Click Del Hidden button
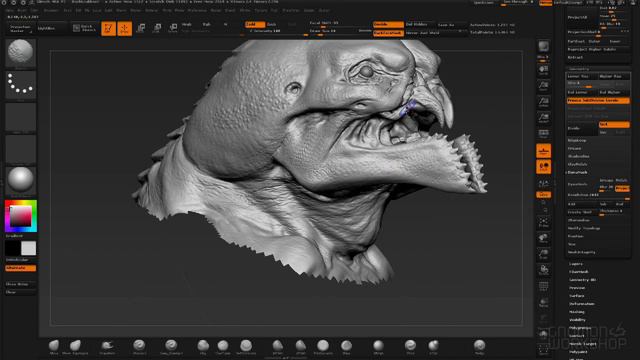640x360 pixels. (x=419, y=24)
